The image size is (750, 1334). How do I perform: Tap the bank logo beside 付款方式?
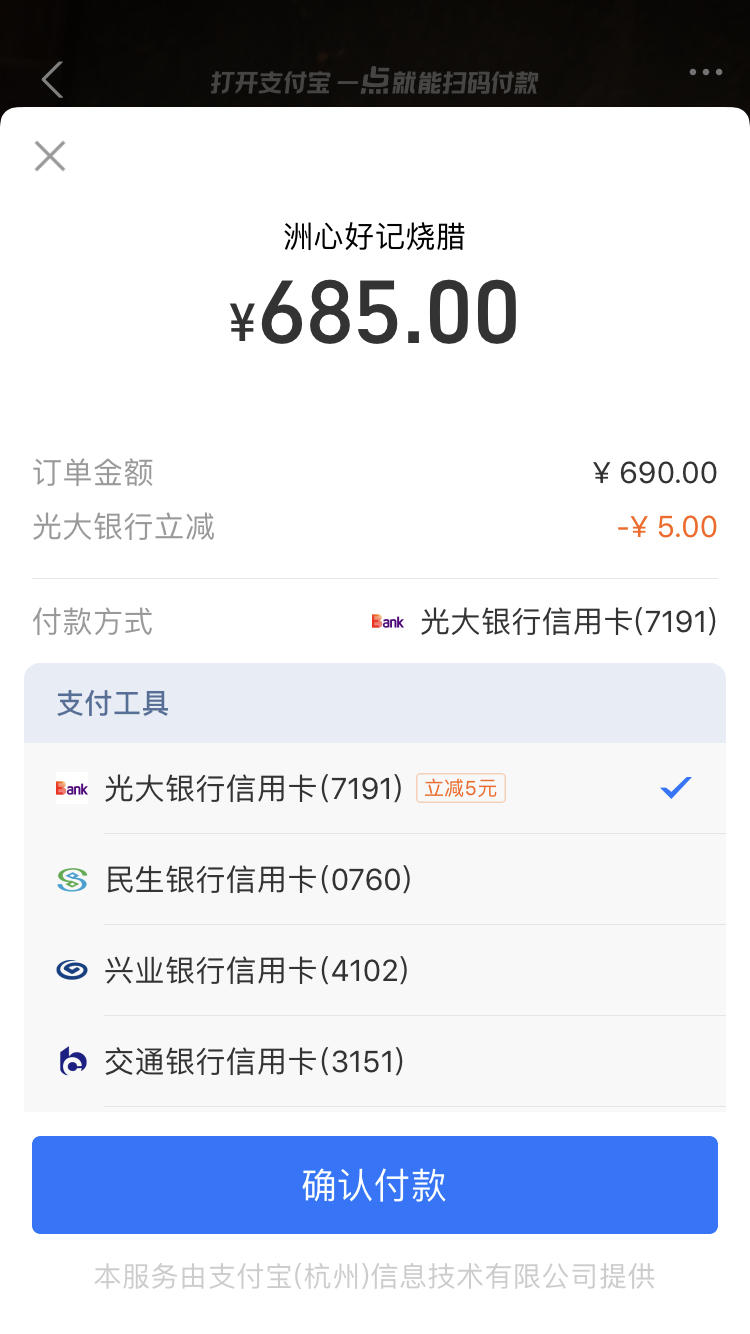click(388, 622)
